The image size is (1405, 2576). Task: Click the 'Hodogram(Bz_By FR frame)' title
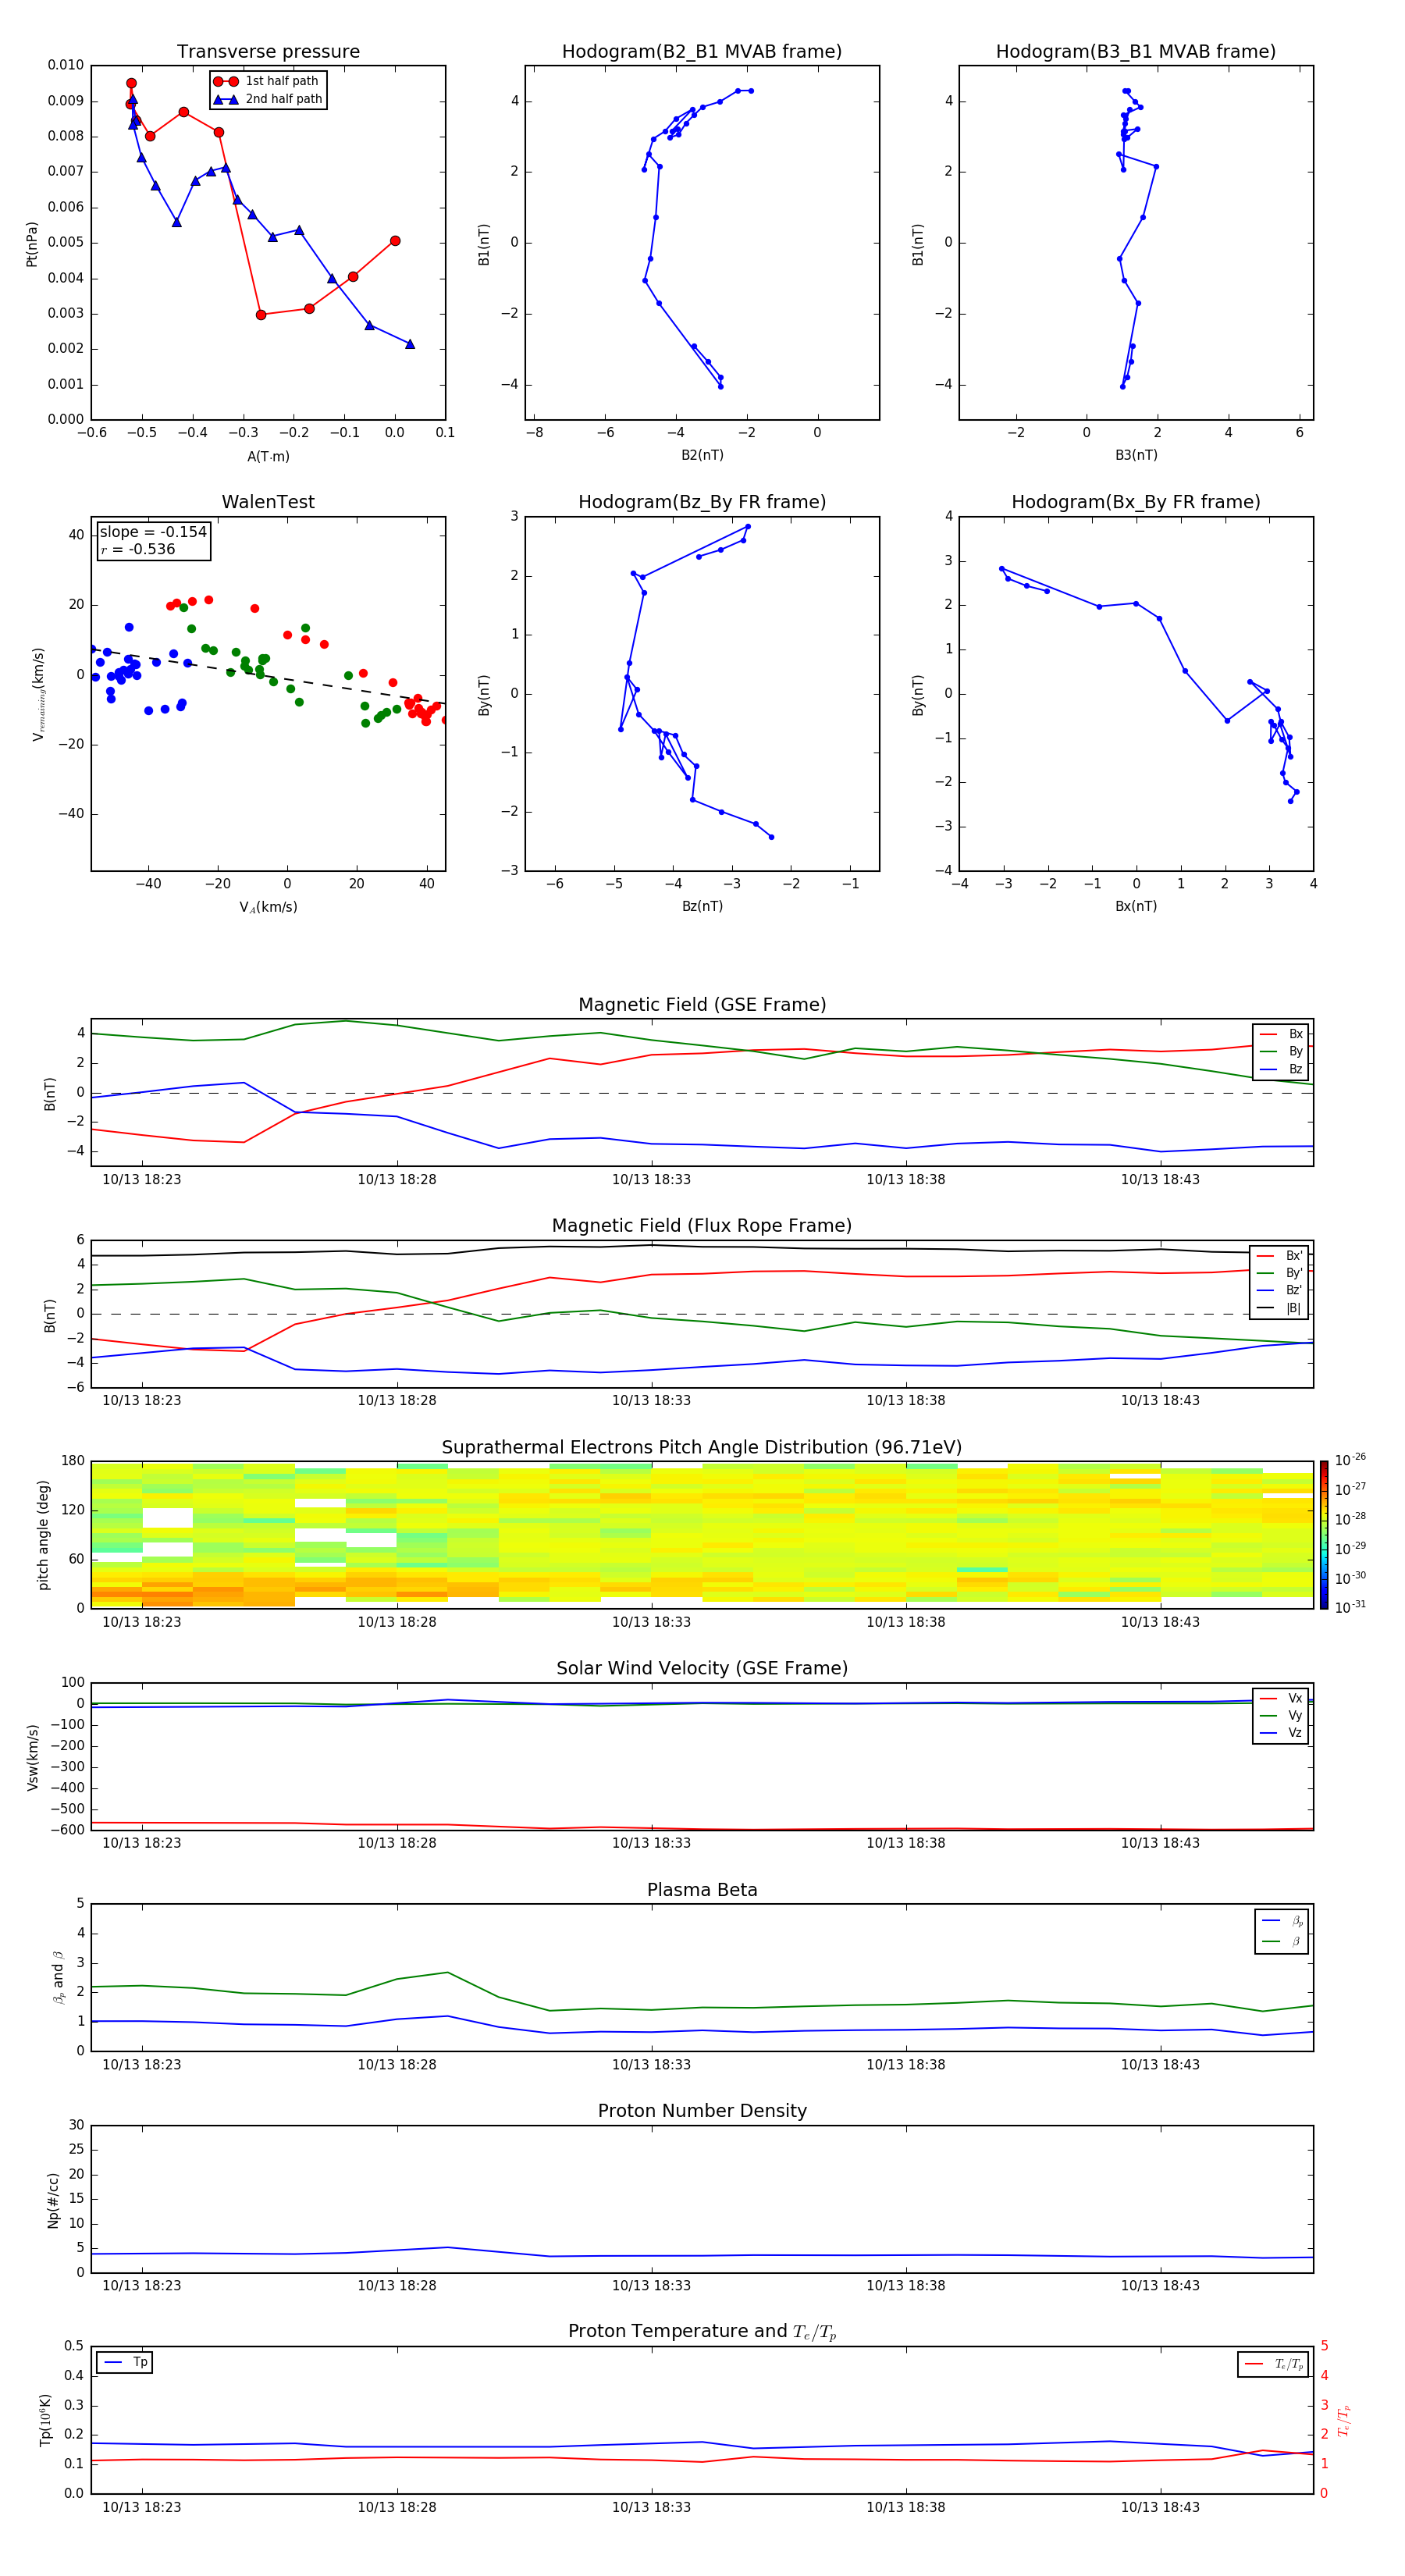click(x=702, y=502)
